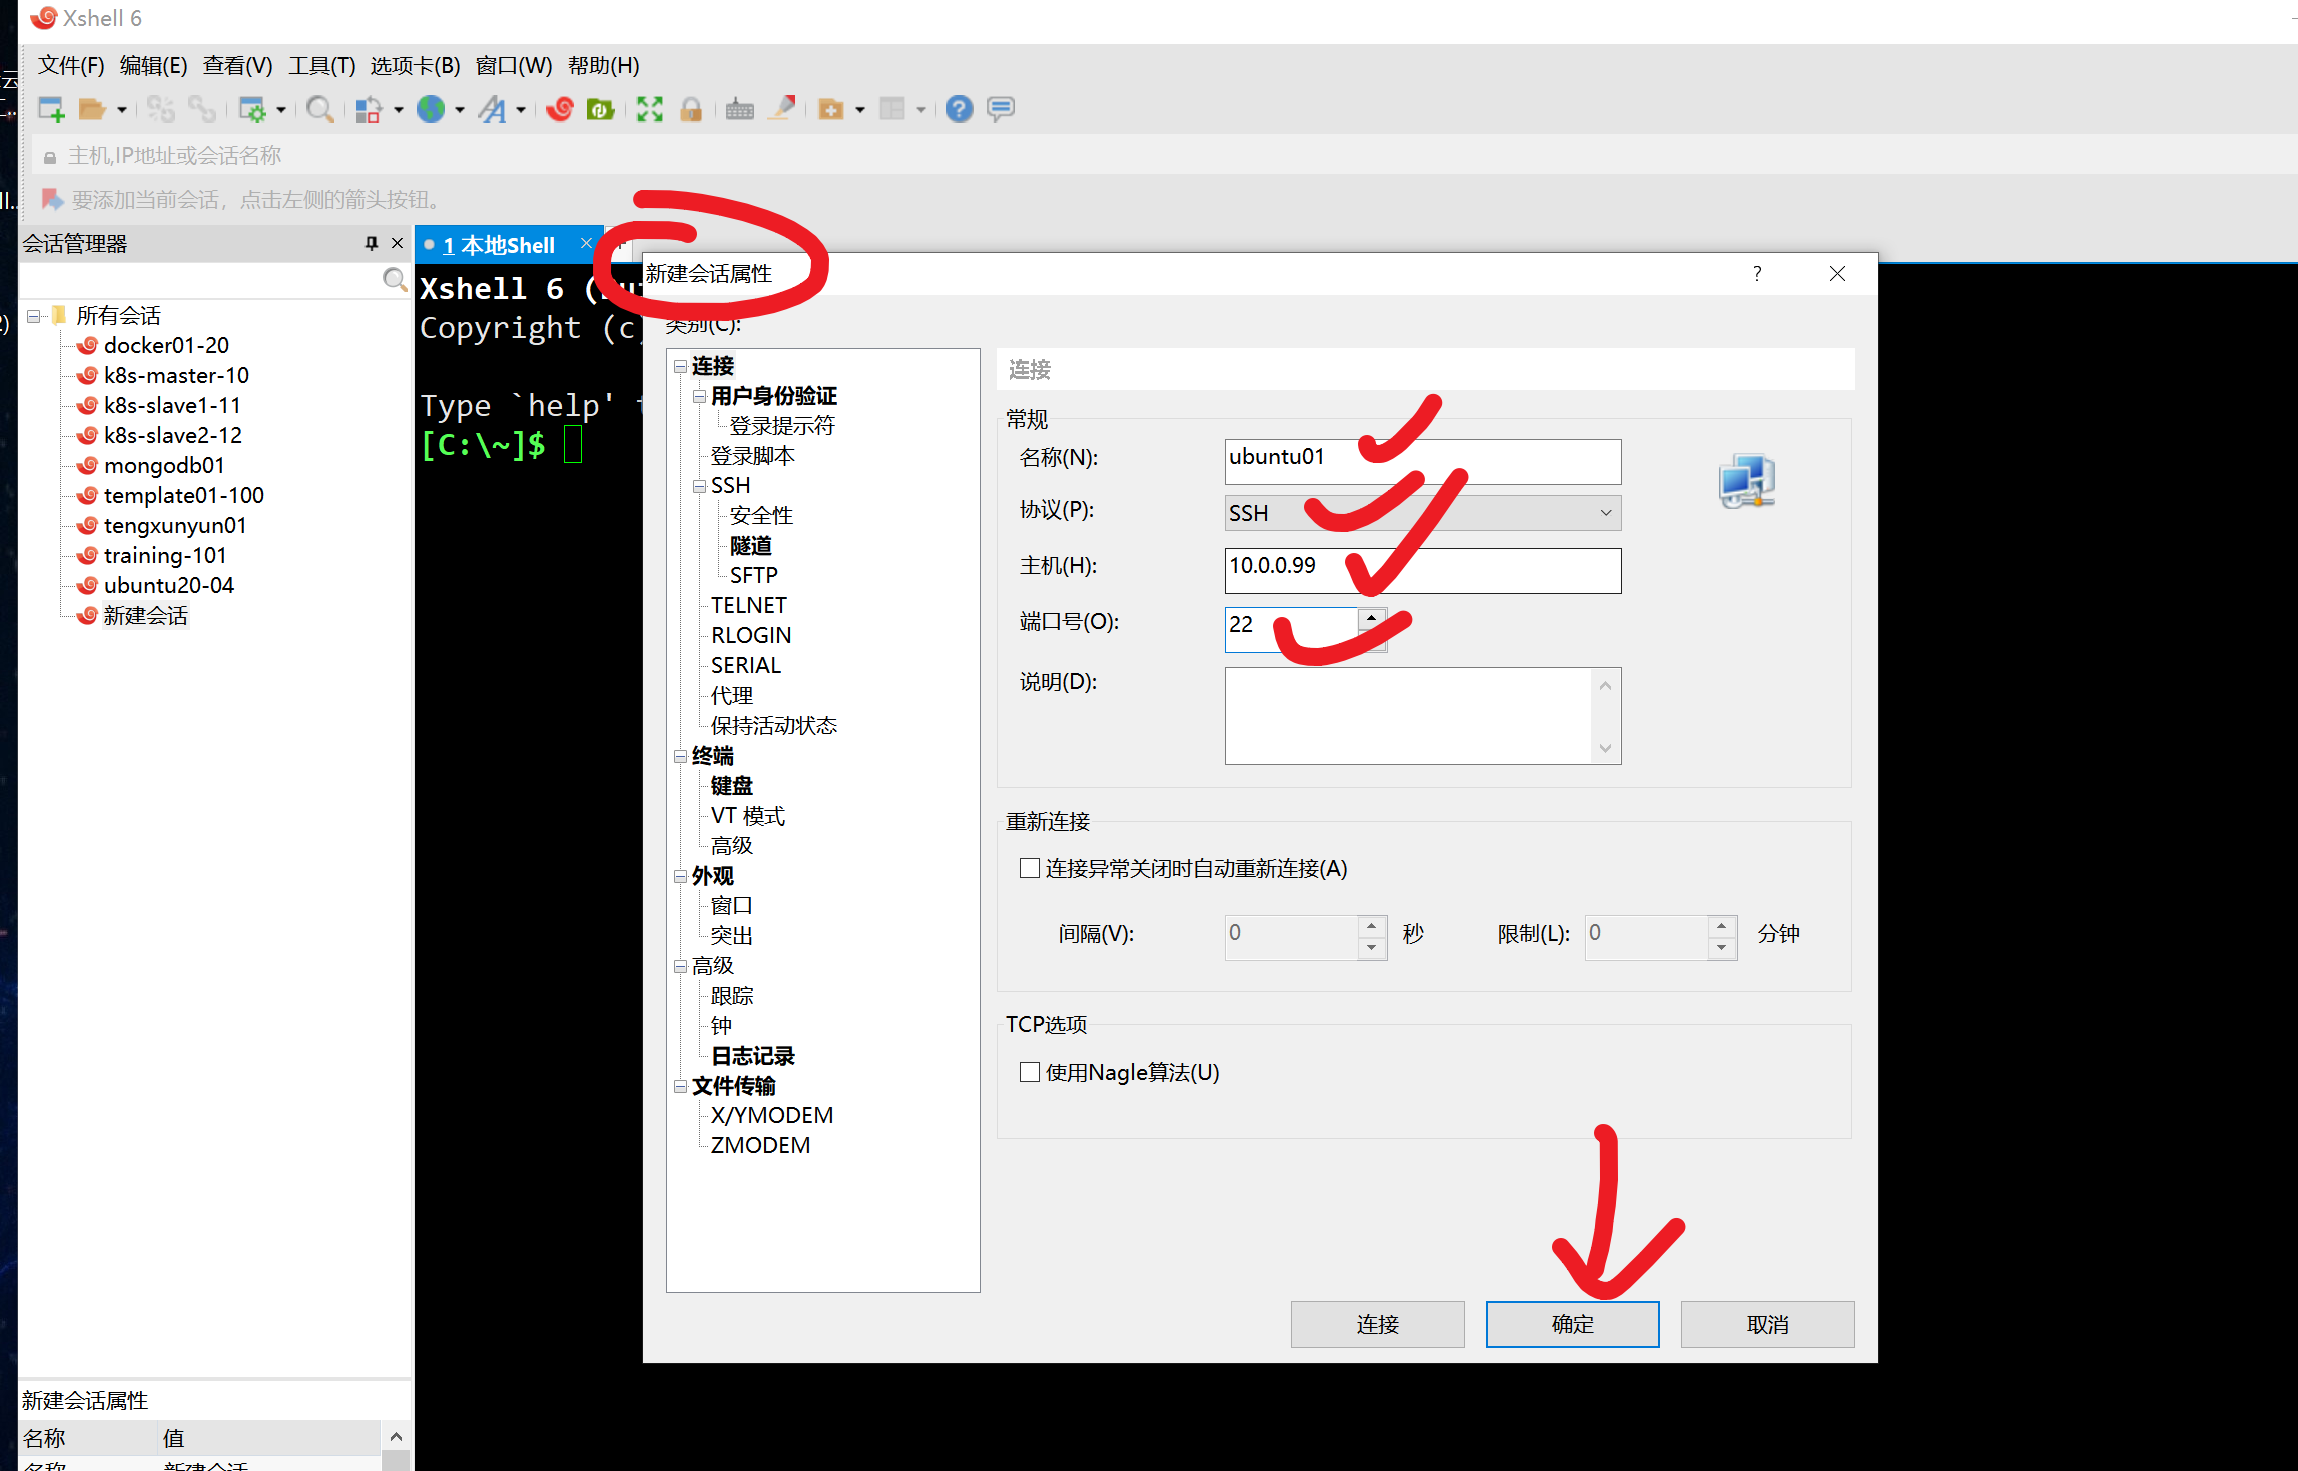Select 新建会话 session in manager
Image resolution: width=2298 pixels, height=1471 pixels.
145,616
